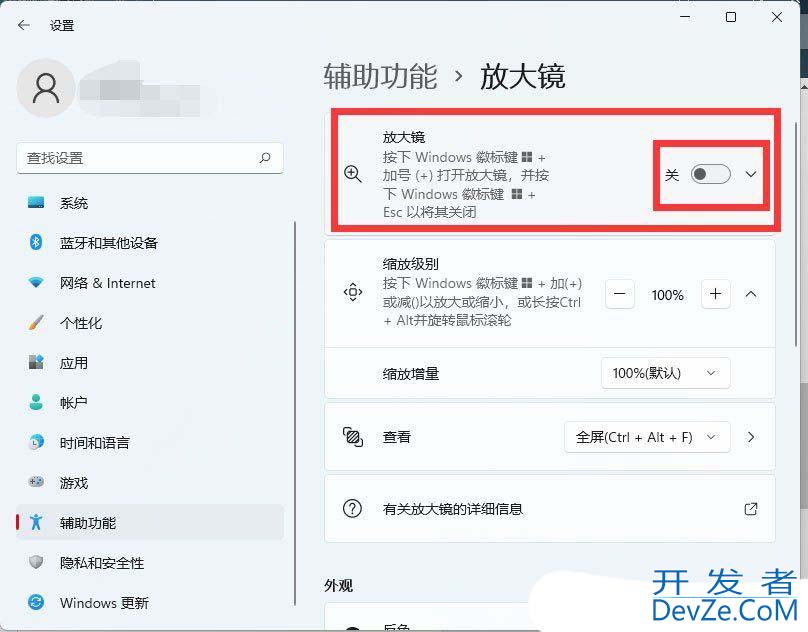Image resolution: width=808 pixels, height=632 pixels.
Task: Open the 缩放增量 100%(默认) dropdown
Action: [x=665, y=373]
